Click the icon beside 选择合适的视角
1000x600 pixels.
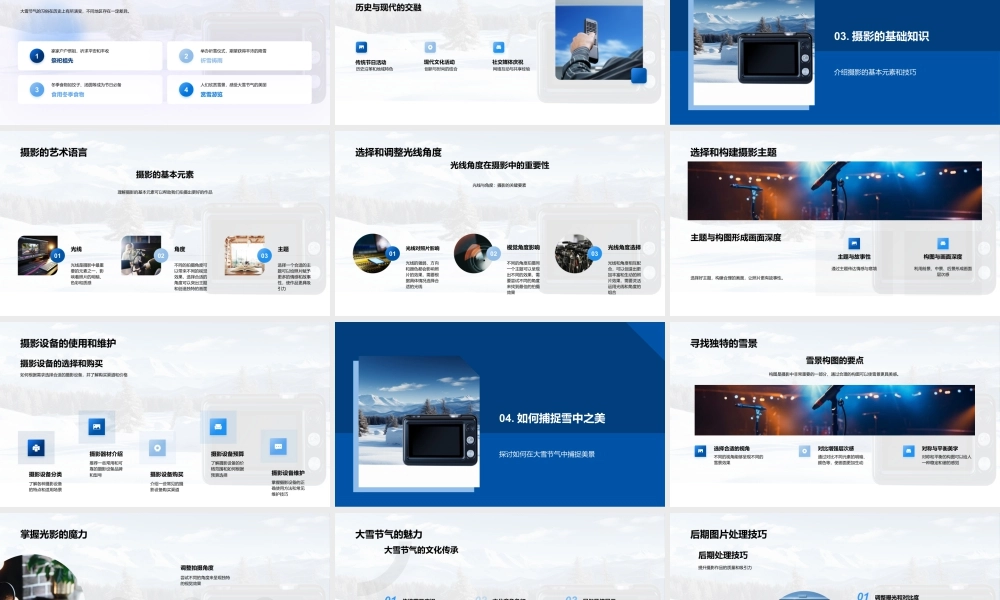click(x=700, y=451)
